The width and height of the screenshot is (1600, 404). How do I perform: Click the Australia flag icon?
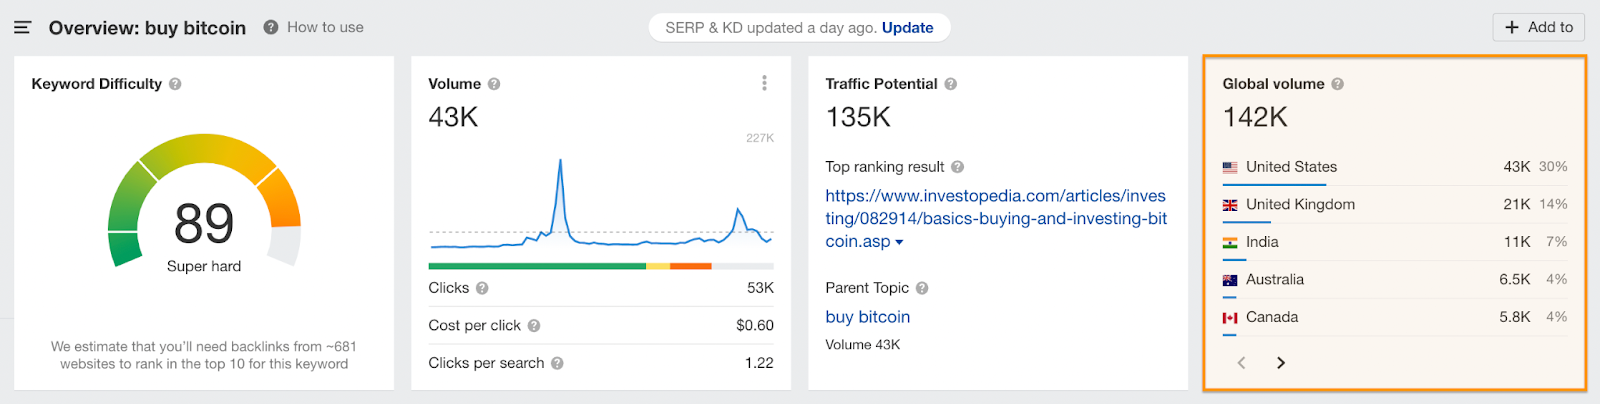(1230, 280)
